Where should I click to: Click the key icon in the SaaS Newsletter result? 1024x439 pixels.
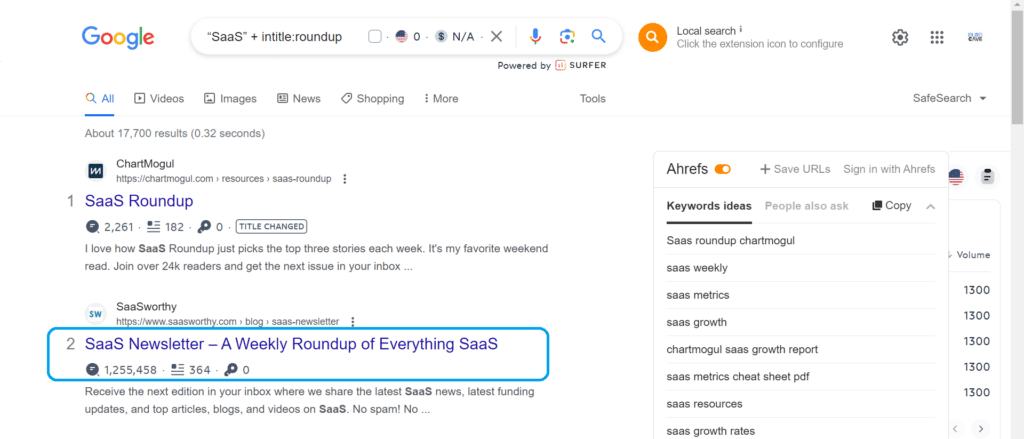tap(231, 370)
